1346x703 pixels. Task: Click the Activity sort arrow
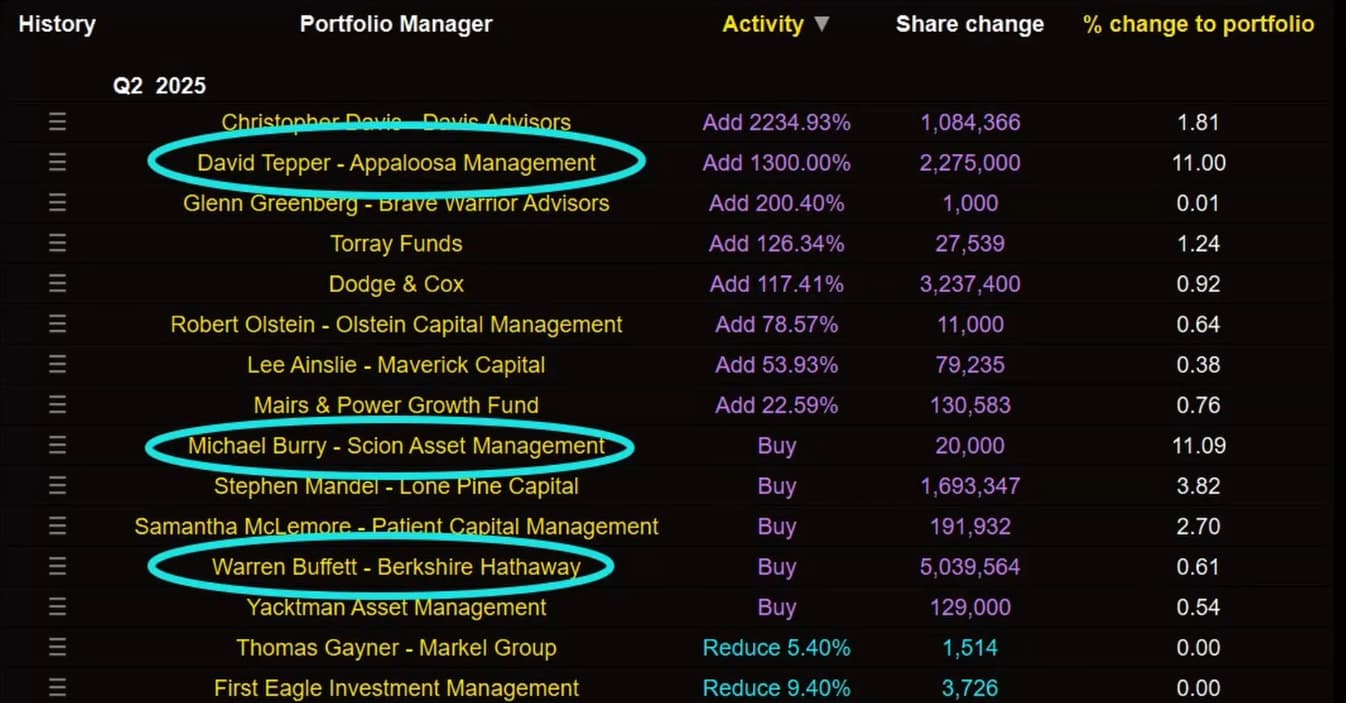pos(822,24)
